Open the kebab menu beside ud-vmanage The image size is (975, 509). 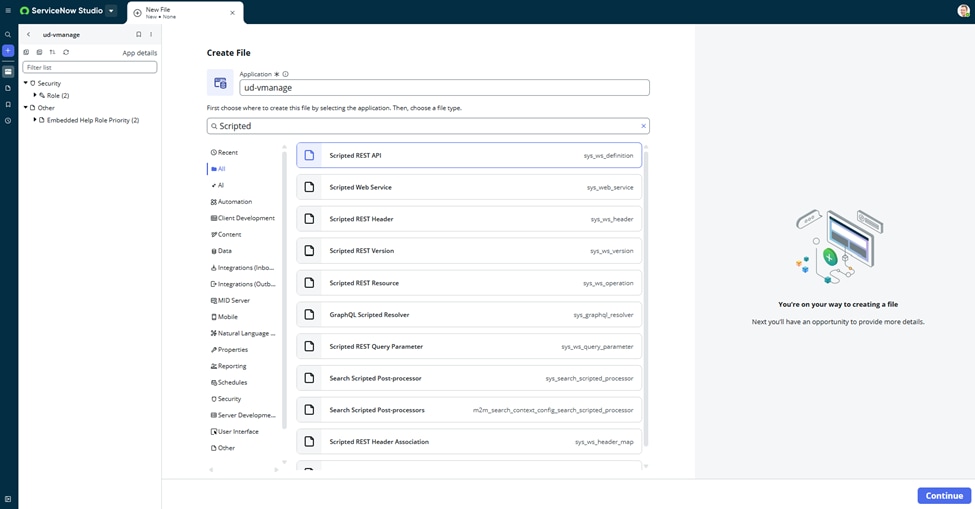(151, 35)
